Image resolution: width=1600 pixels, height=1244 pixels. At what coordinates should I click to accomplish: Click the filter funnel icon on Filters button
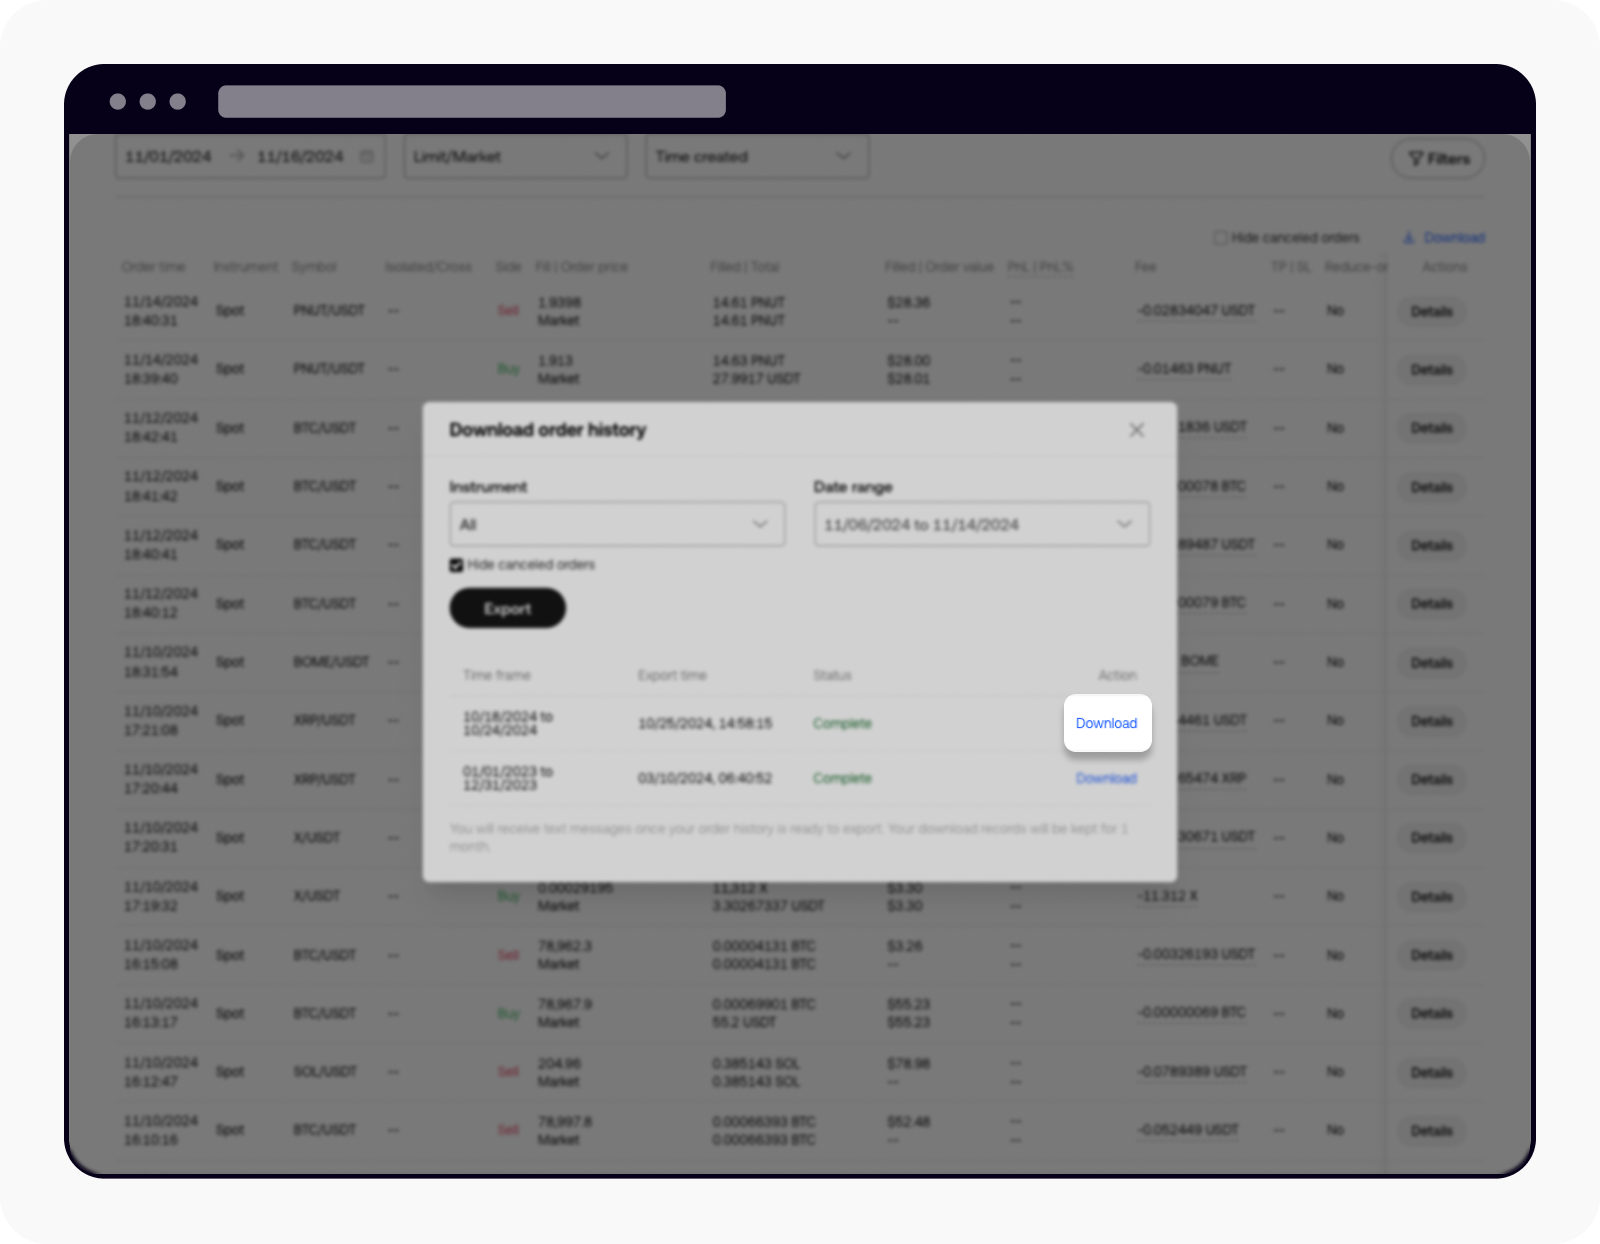(1414, 158)
